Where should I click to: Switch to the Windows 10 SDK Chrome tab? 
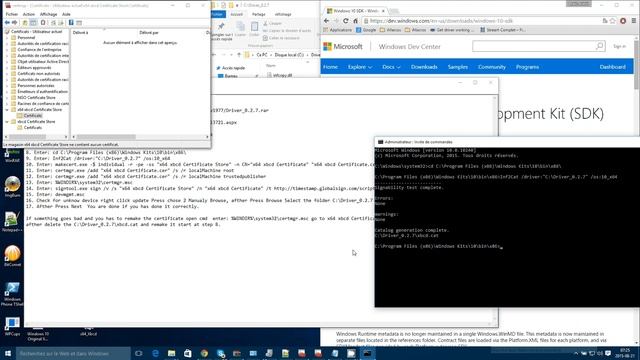[x=356, y=11]
